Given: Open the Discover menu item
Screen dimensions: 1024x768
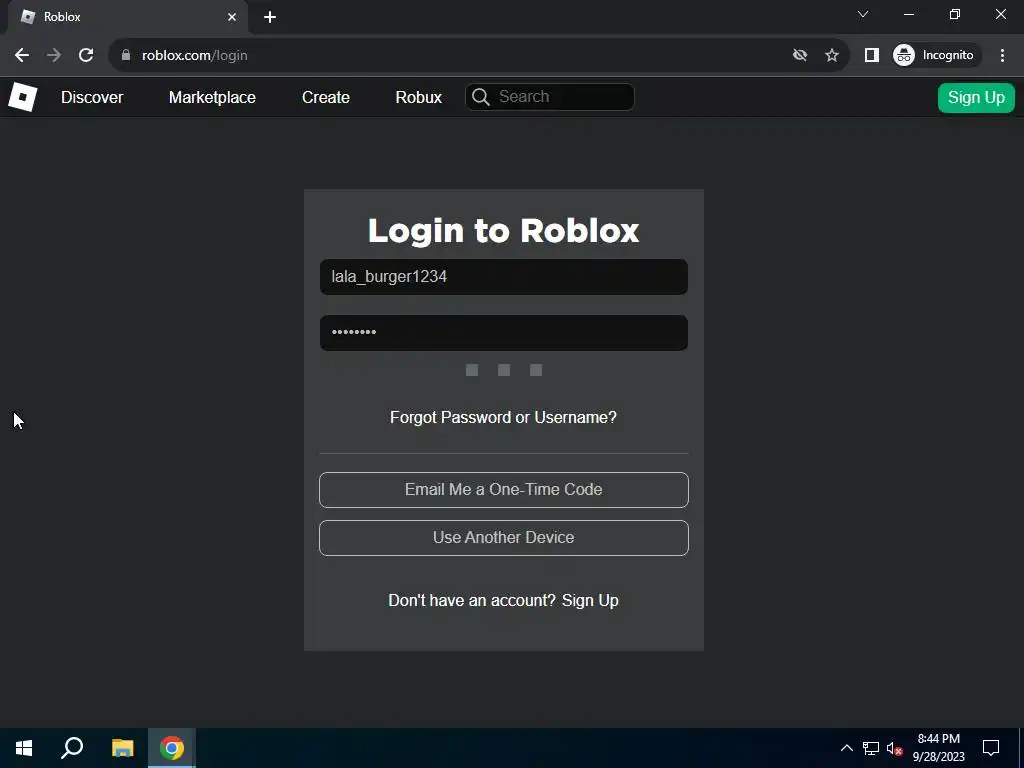Looking at the screenshot, I should [92, 97].
